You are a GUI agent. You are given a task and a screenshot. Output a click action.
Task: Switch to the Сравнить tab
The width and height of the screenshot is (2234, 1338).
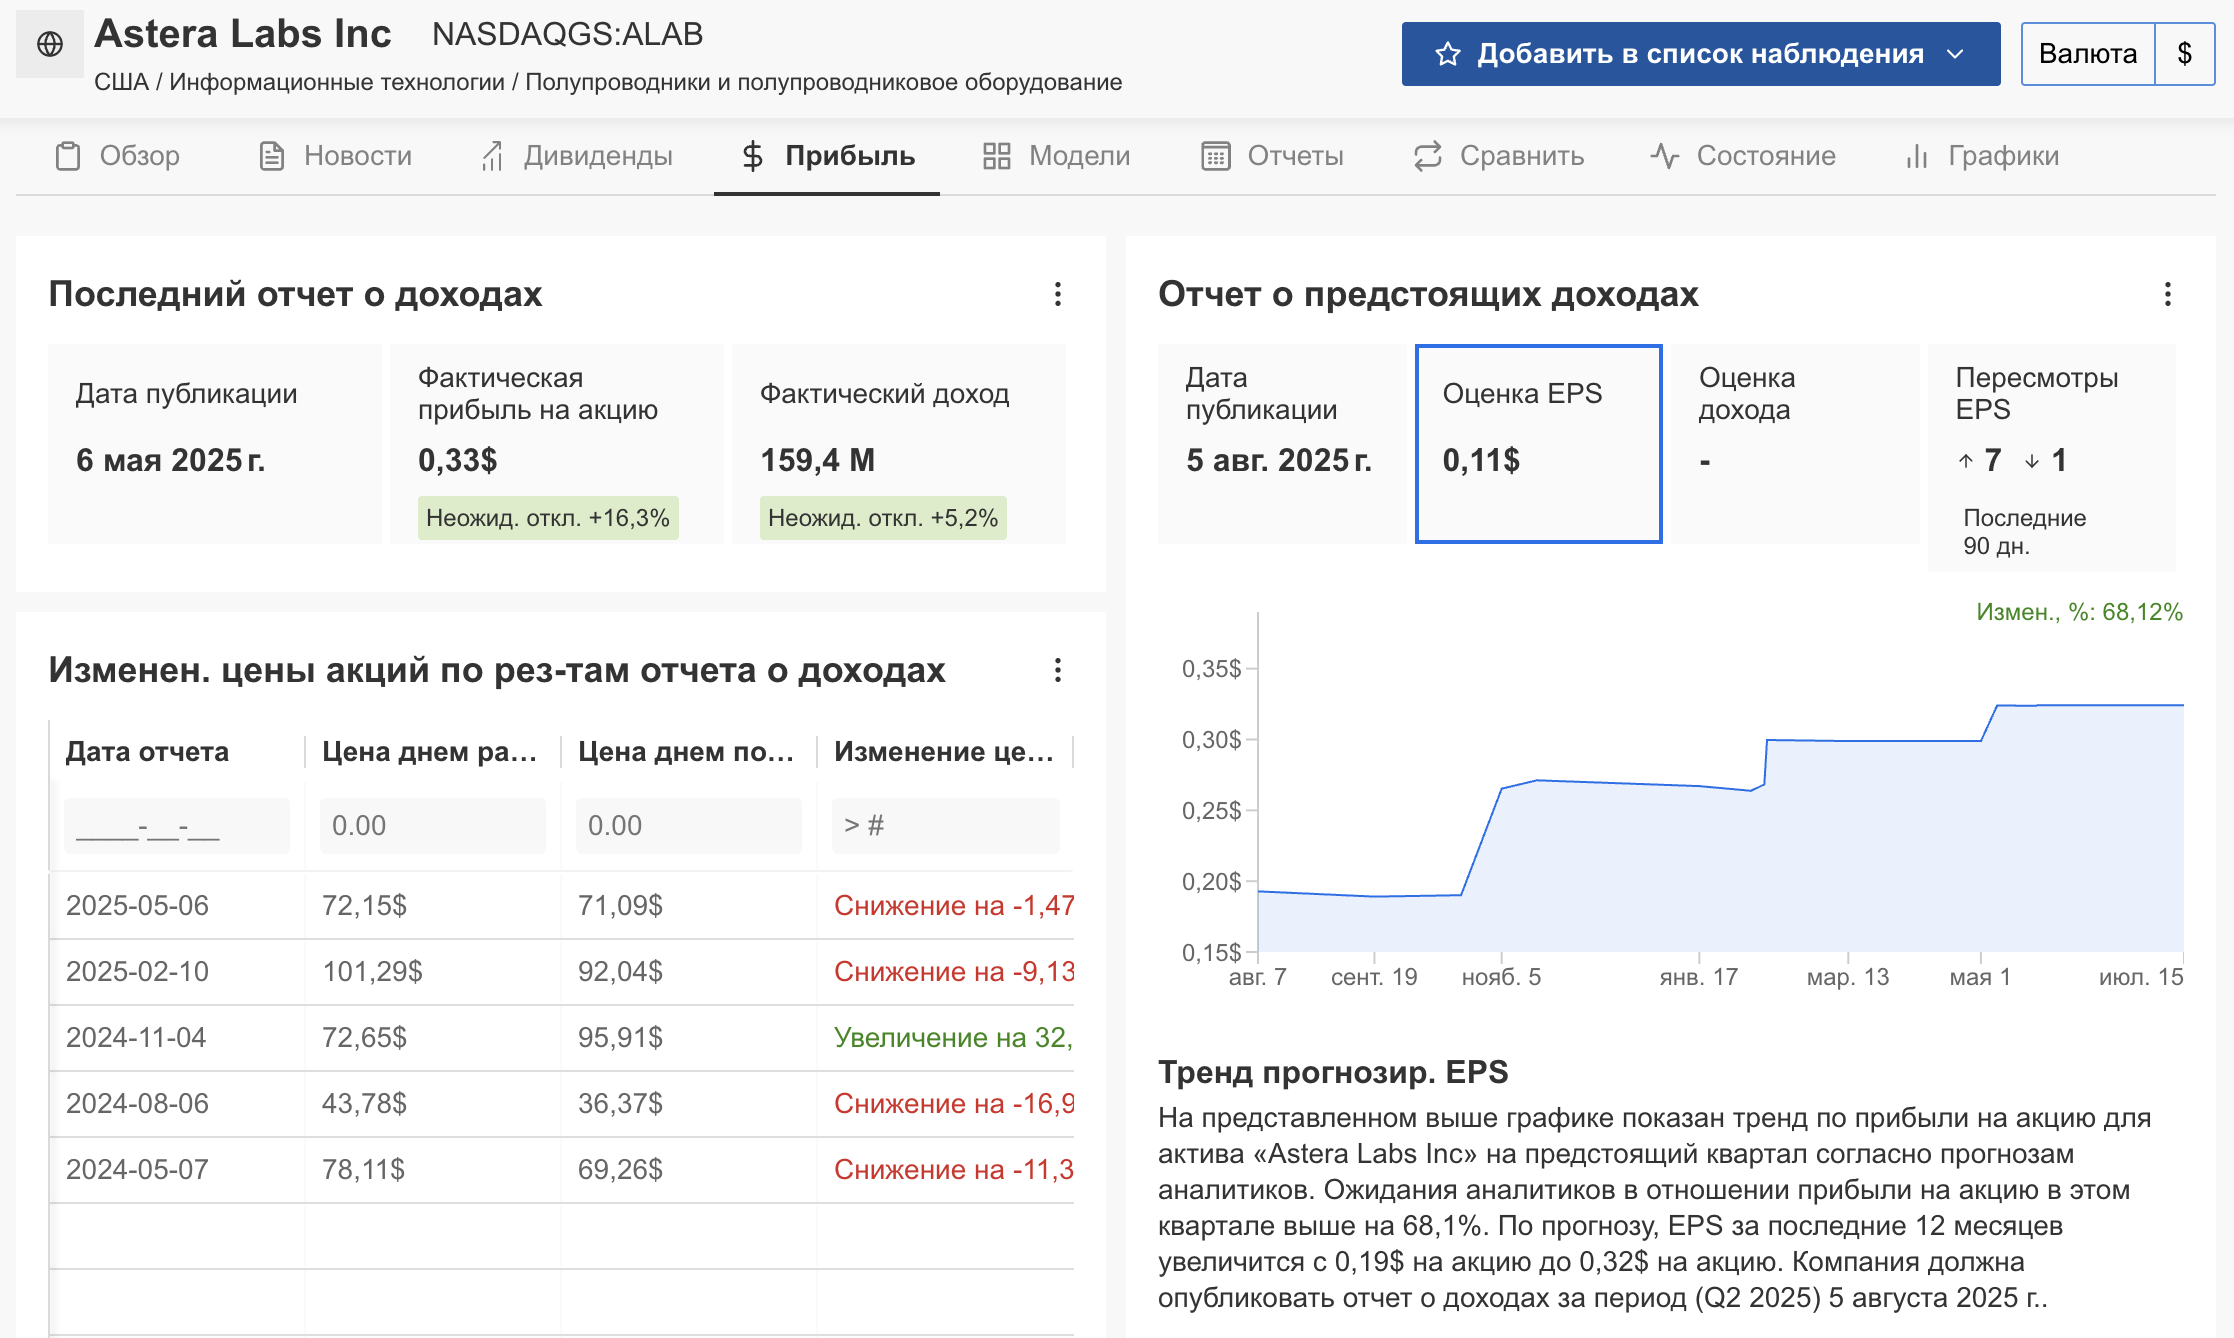click(x=1499, y=156)
